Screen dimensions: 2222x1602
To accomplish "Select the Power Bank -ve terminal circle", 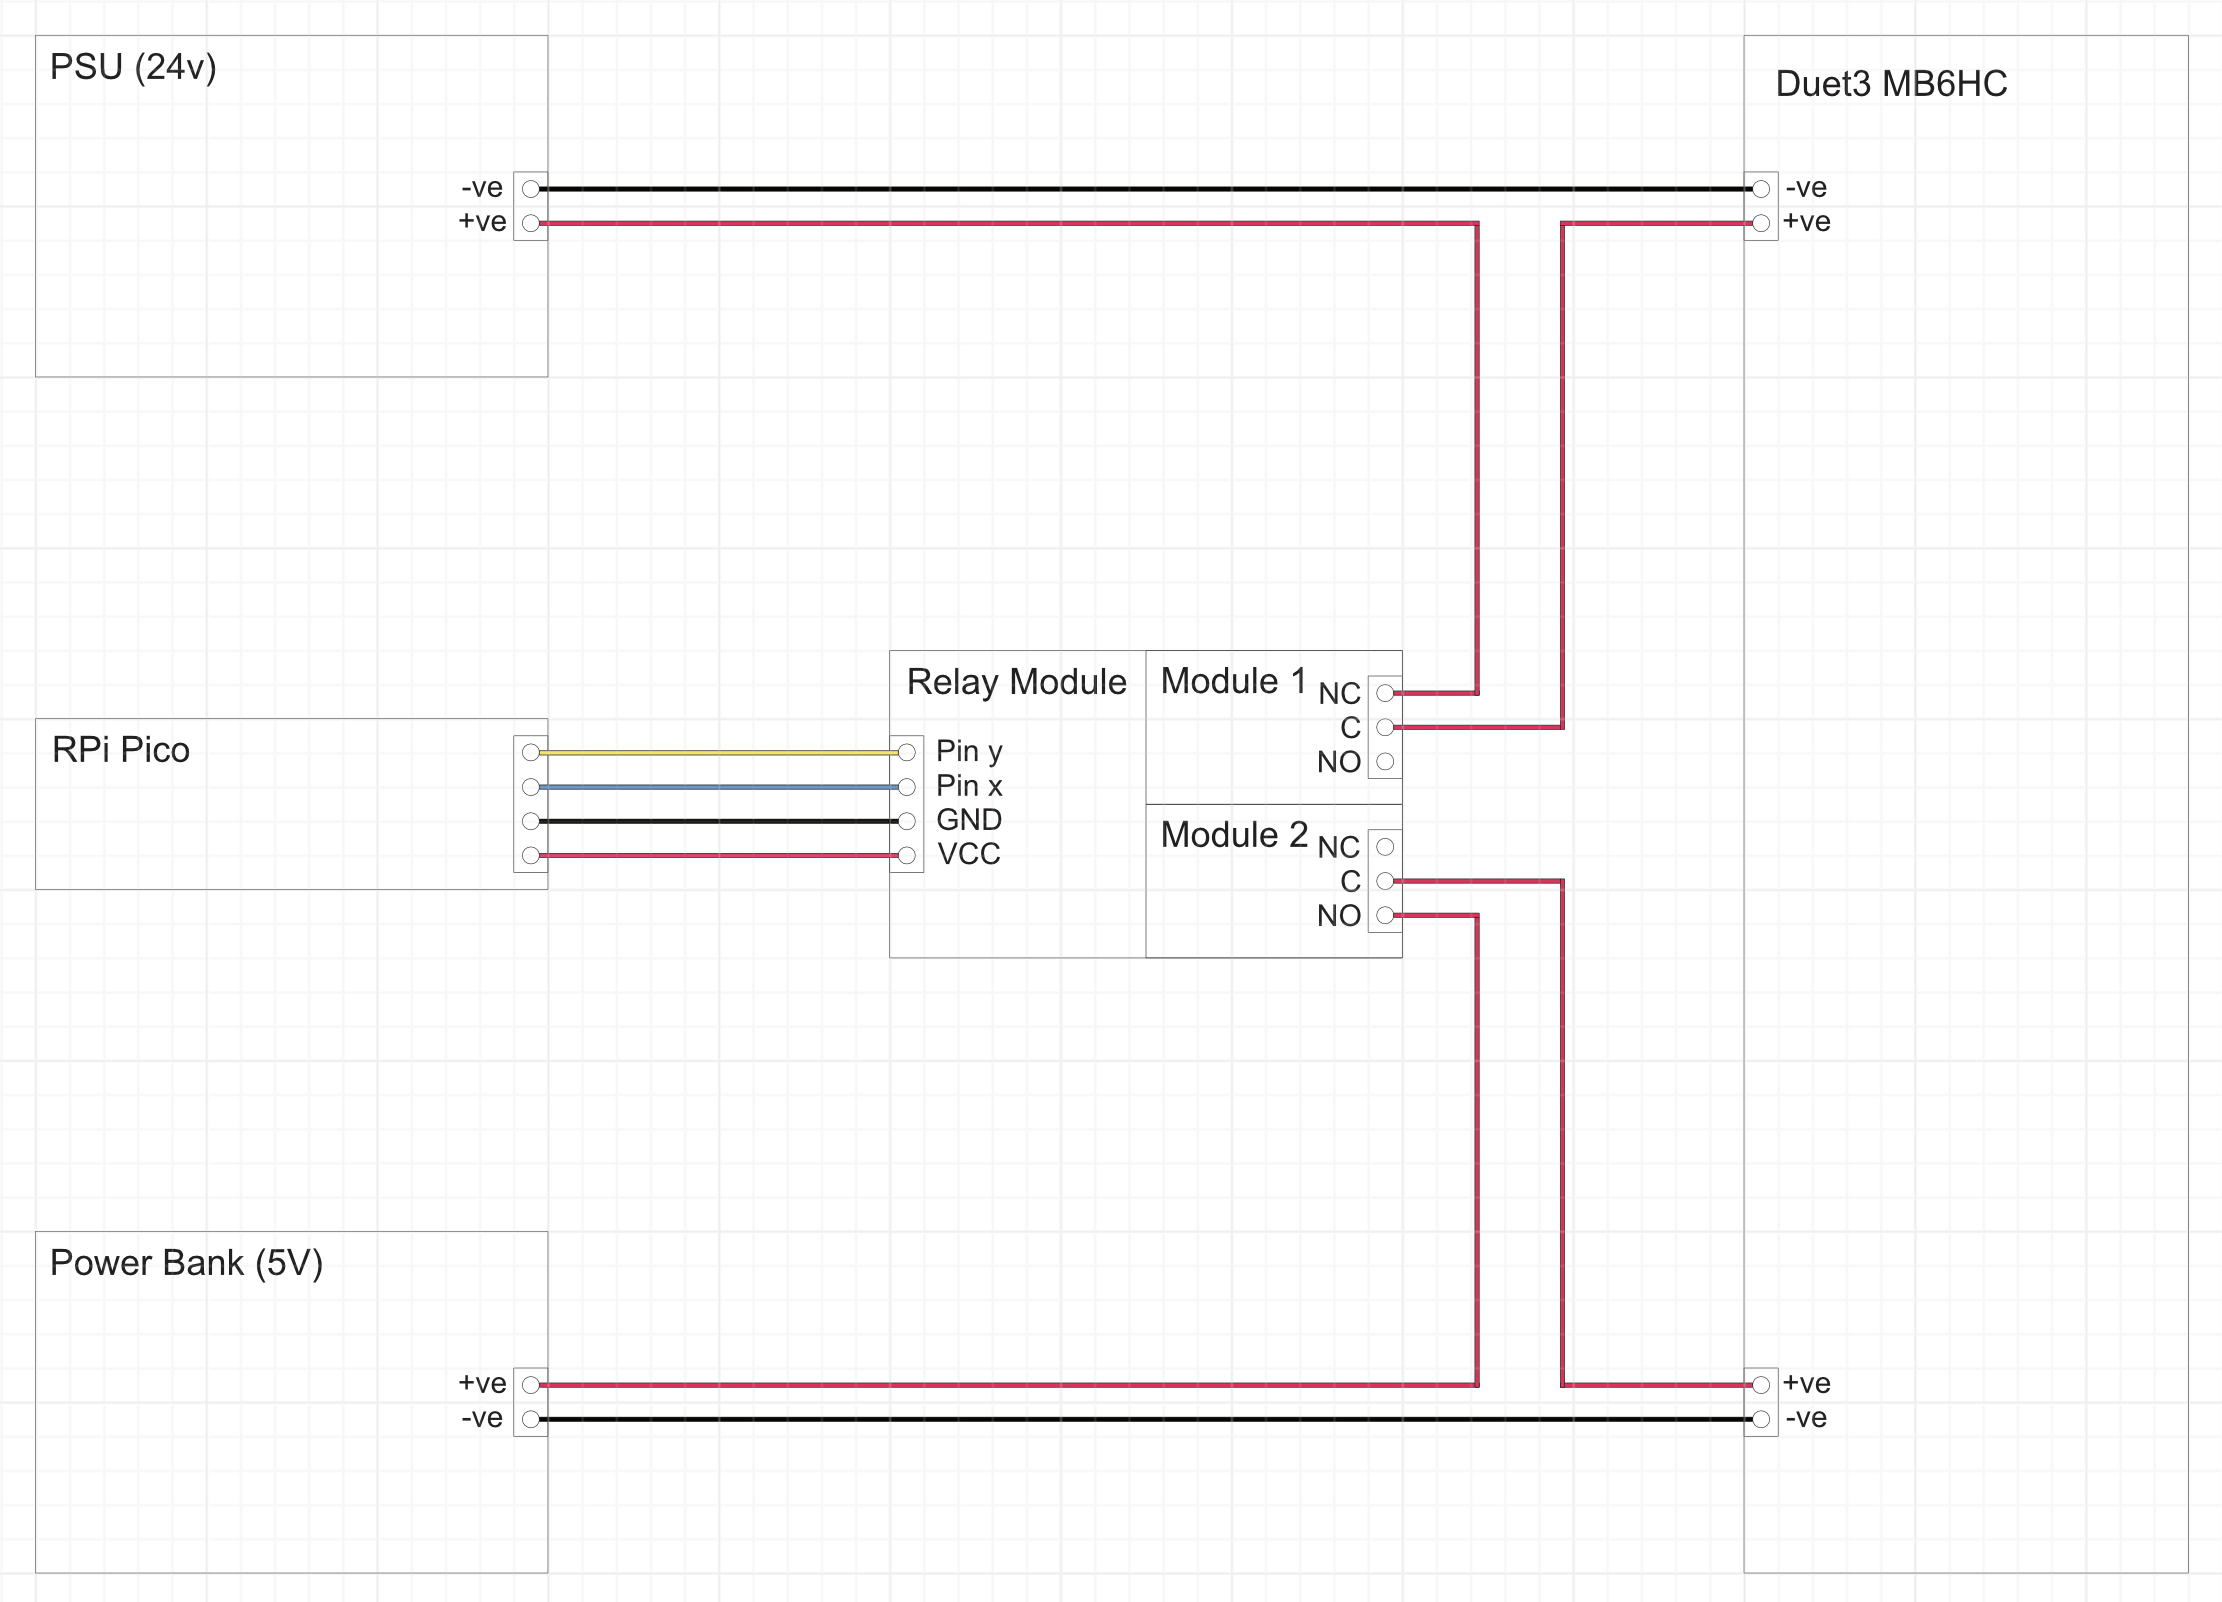I will [x=531, y=1419].
